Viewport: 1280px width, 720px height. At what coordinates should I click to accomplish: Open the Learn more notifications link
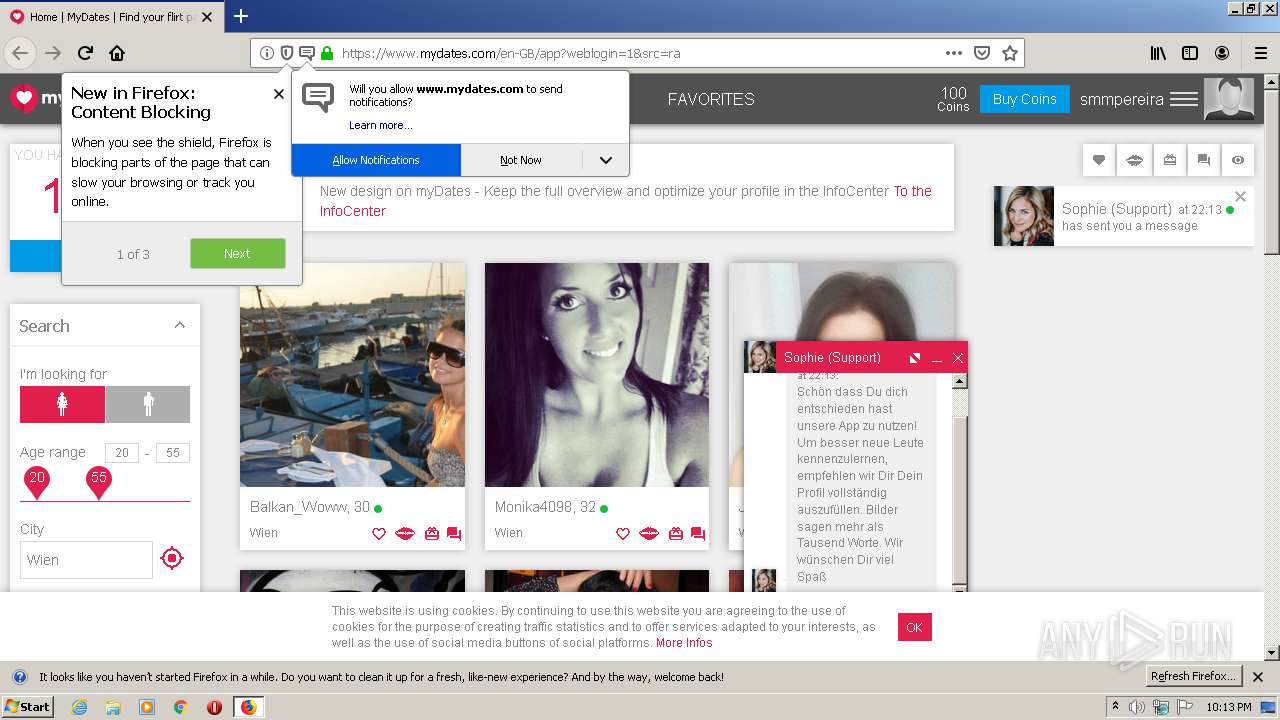[x=380, y=125]
